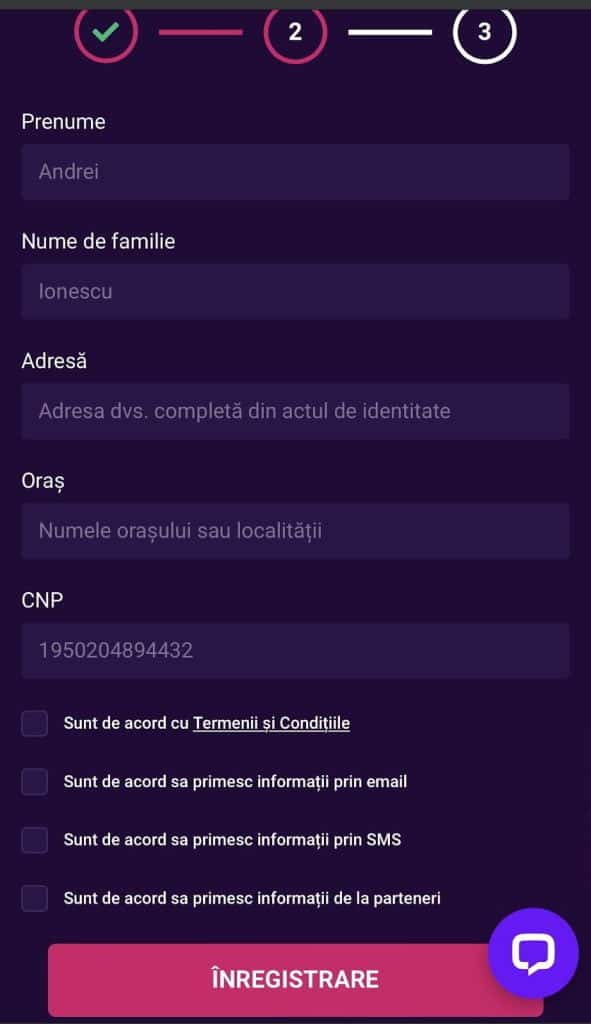Select step 3 in the progress indicator
The width and height of the screenshot is (591, 1024).
[x=485, y=32]
